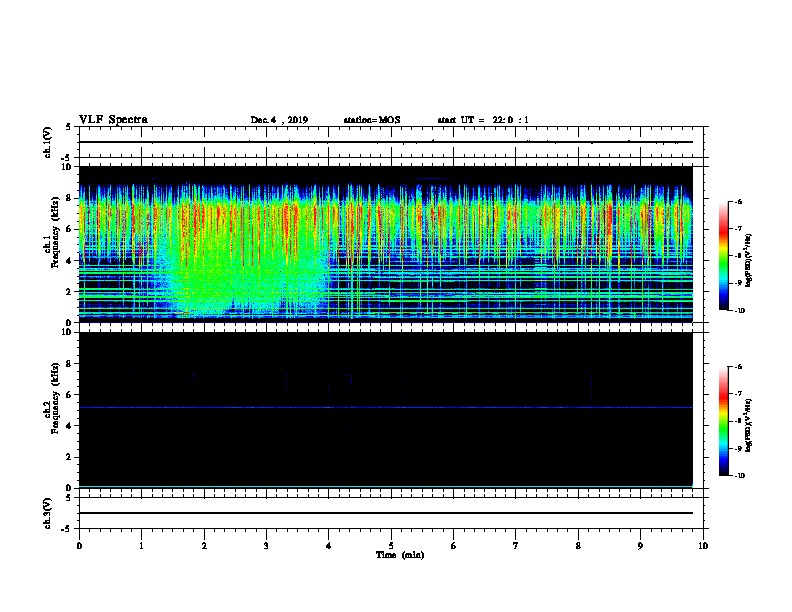Viewport: 792px width, 612px height.
Task: Click the "start UT = 22: 0 : 1" text
Action: pyautogui.click(x=483, y=120)
